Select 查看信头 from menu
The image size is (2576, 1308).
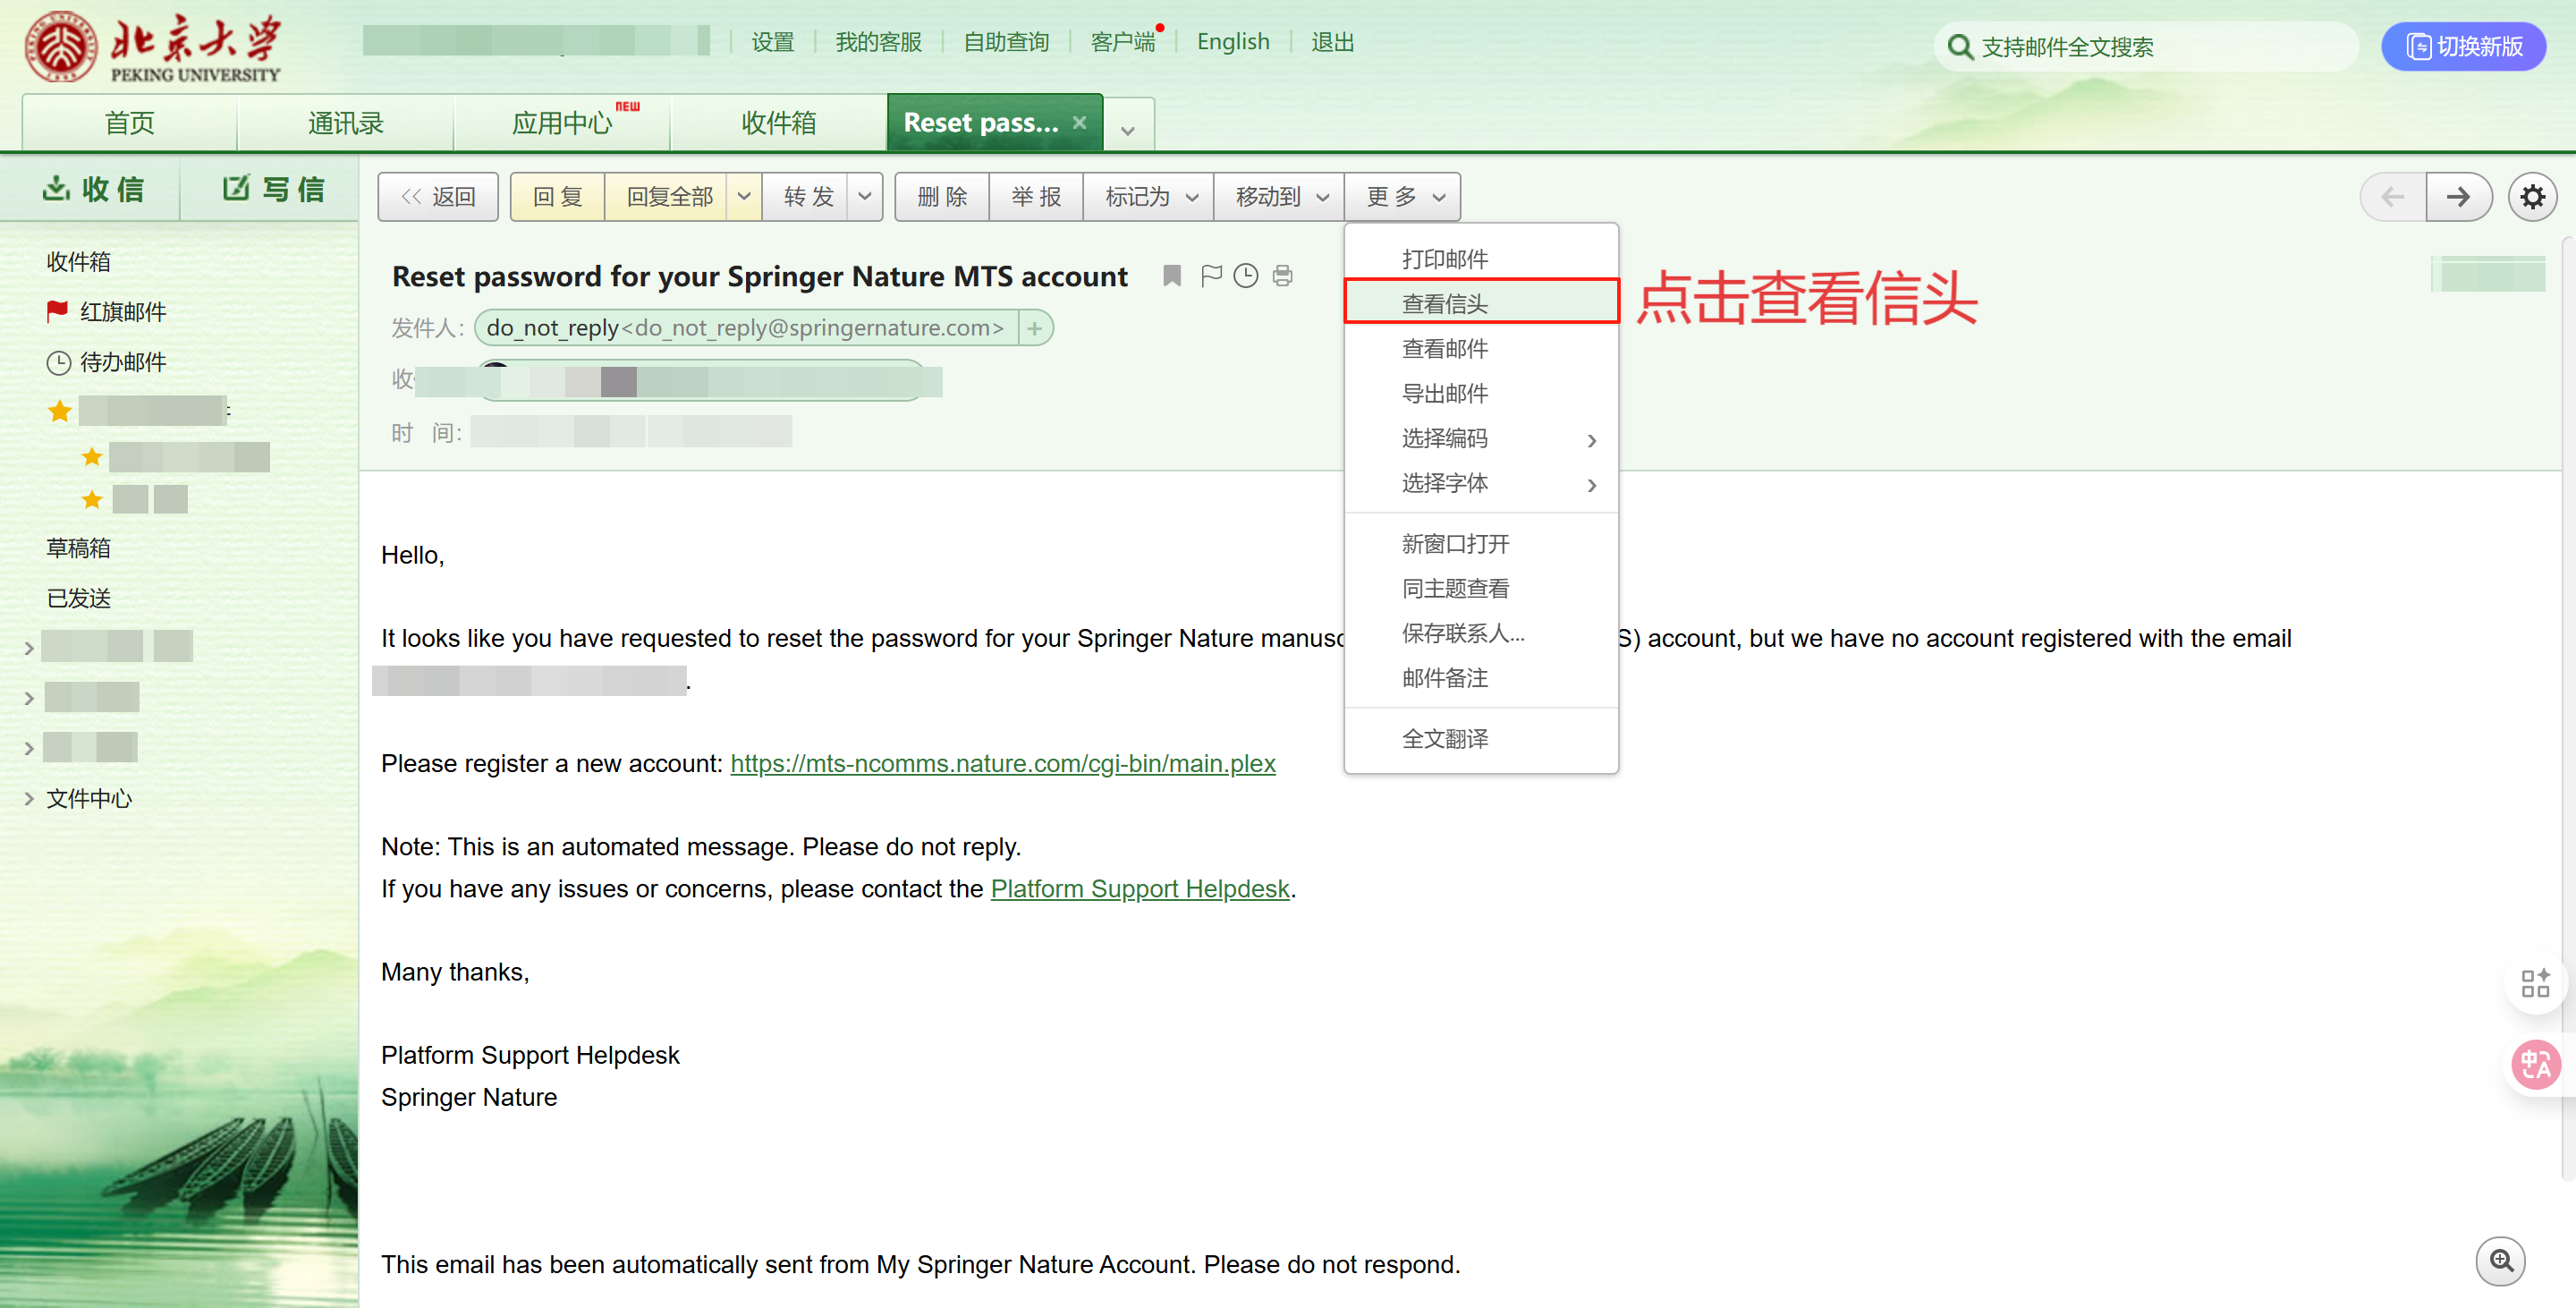[1481, 303]
